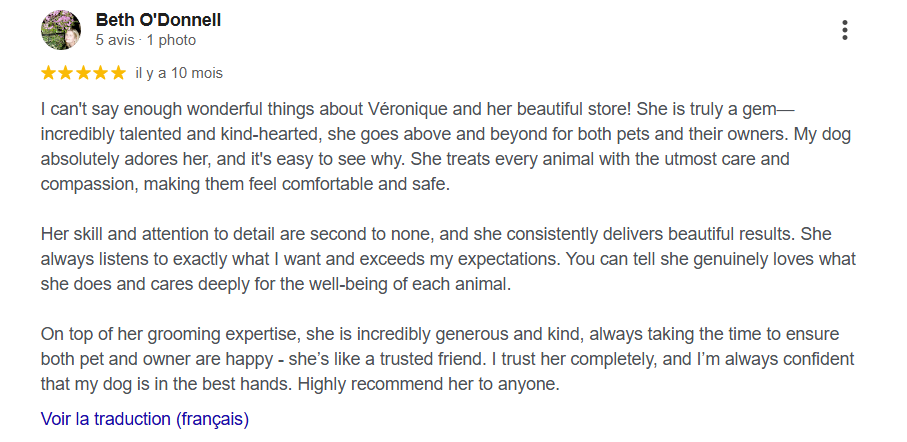Click the paragraph starting 'On top of her grooming'
This screenshot has height=442, width=907.
point(448,359)
